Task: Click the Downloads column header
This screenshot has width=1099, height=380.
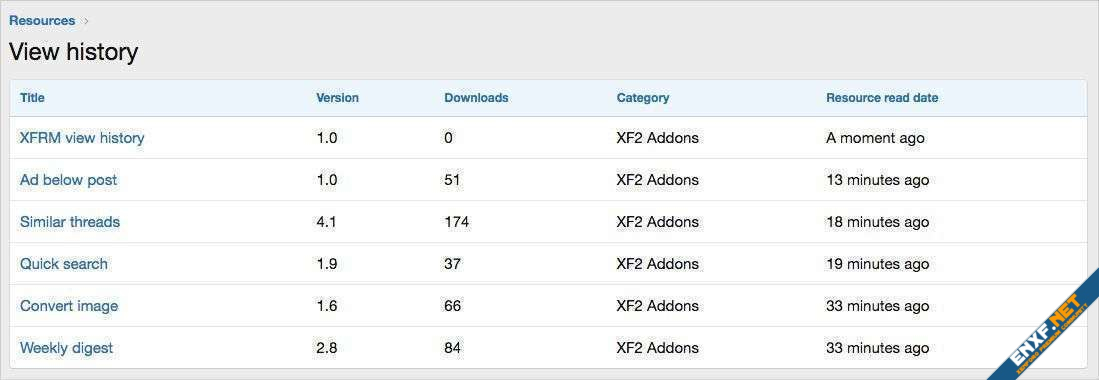Action: [477, 98]
